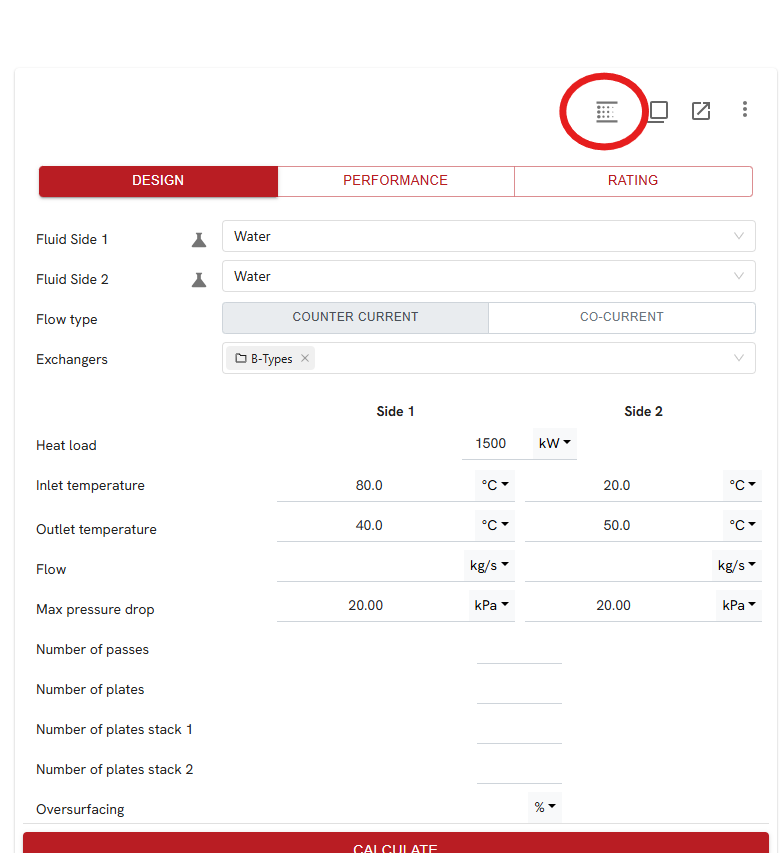This screenshot has height=853, width=783.
Task: Click the flask icon beside Fluid Side 2
Action: click(x=199, y=280)
